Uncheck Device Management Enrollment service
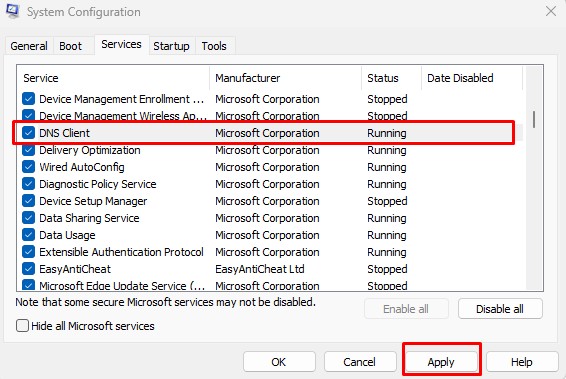The width and height of the screenshot is (566, 379). pyautogui.click(x=28, y=99)
